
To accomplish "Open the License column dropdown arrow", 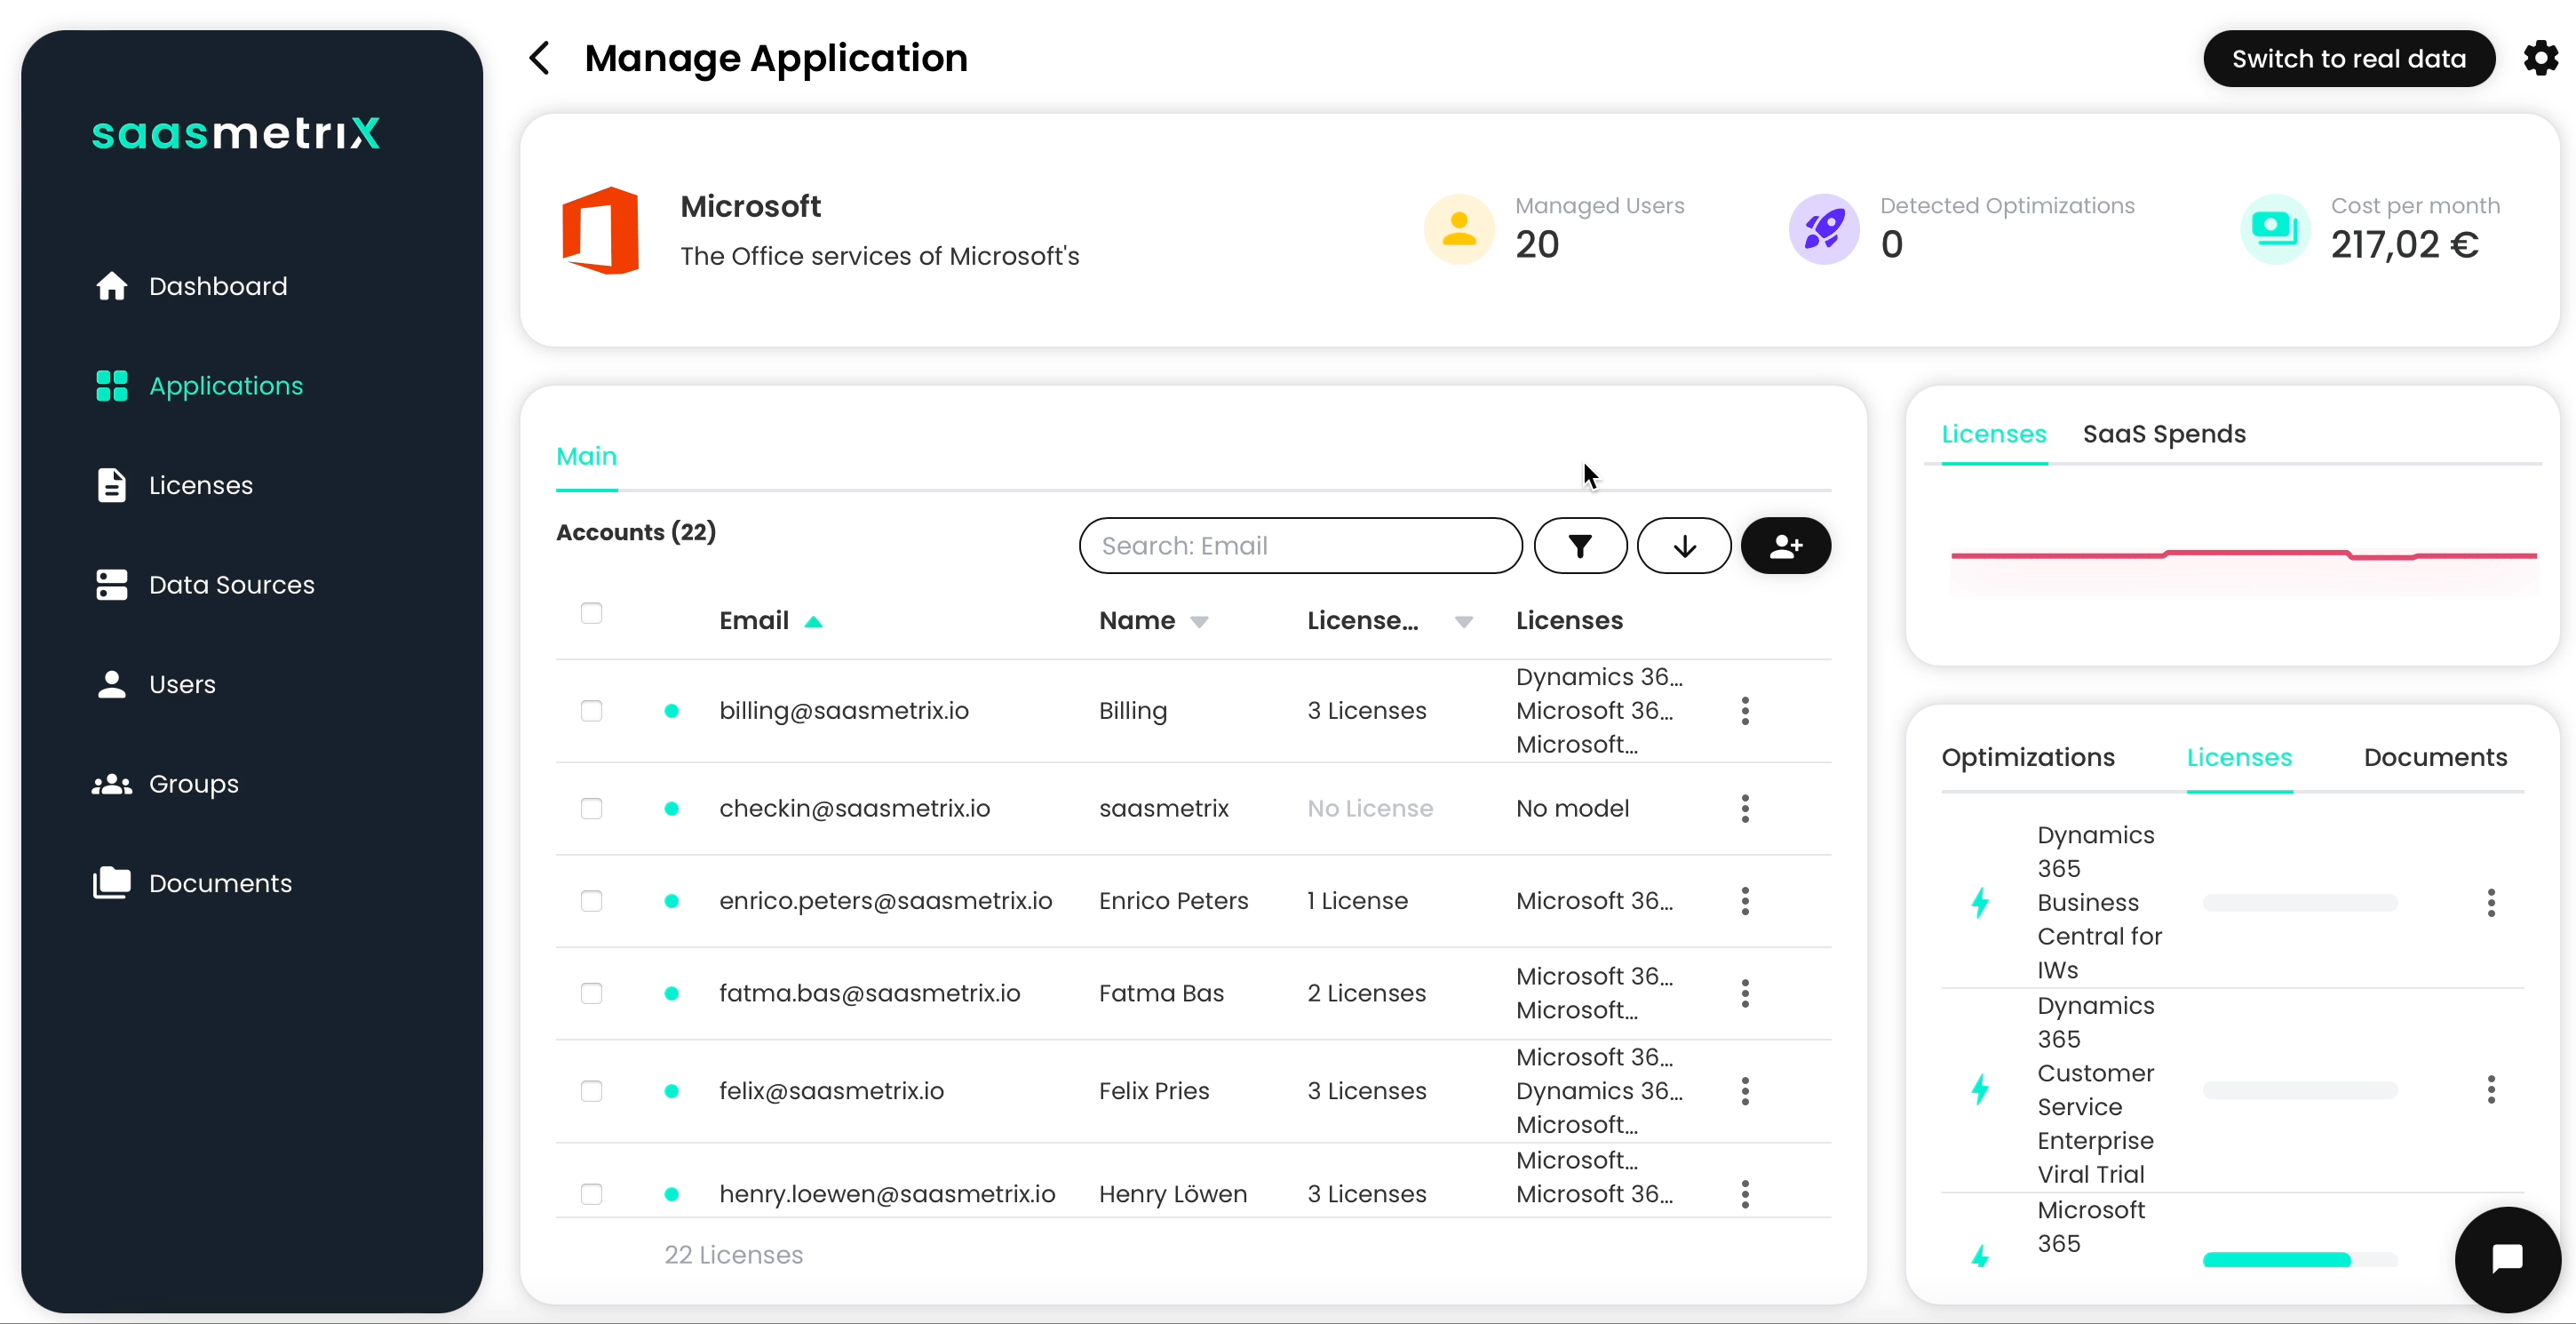I will 1463,622.
